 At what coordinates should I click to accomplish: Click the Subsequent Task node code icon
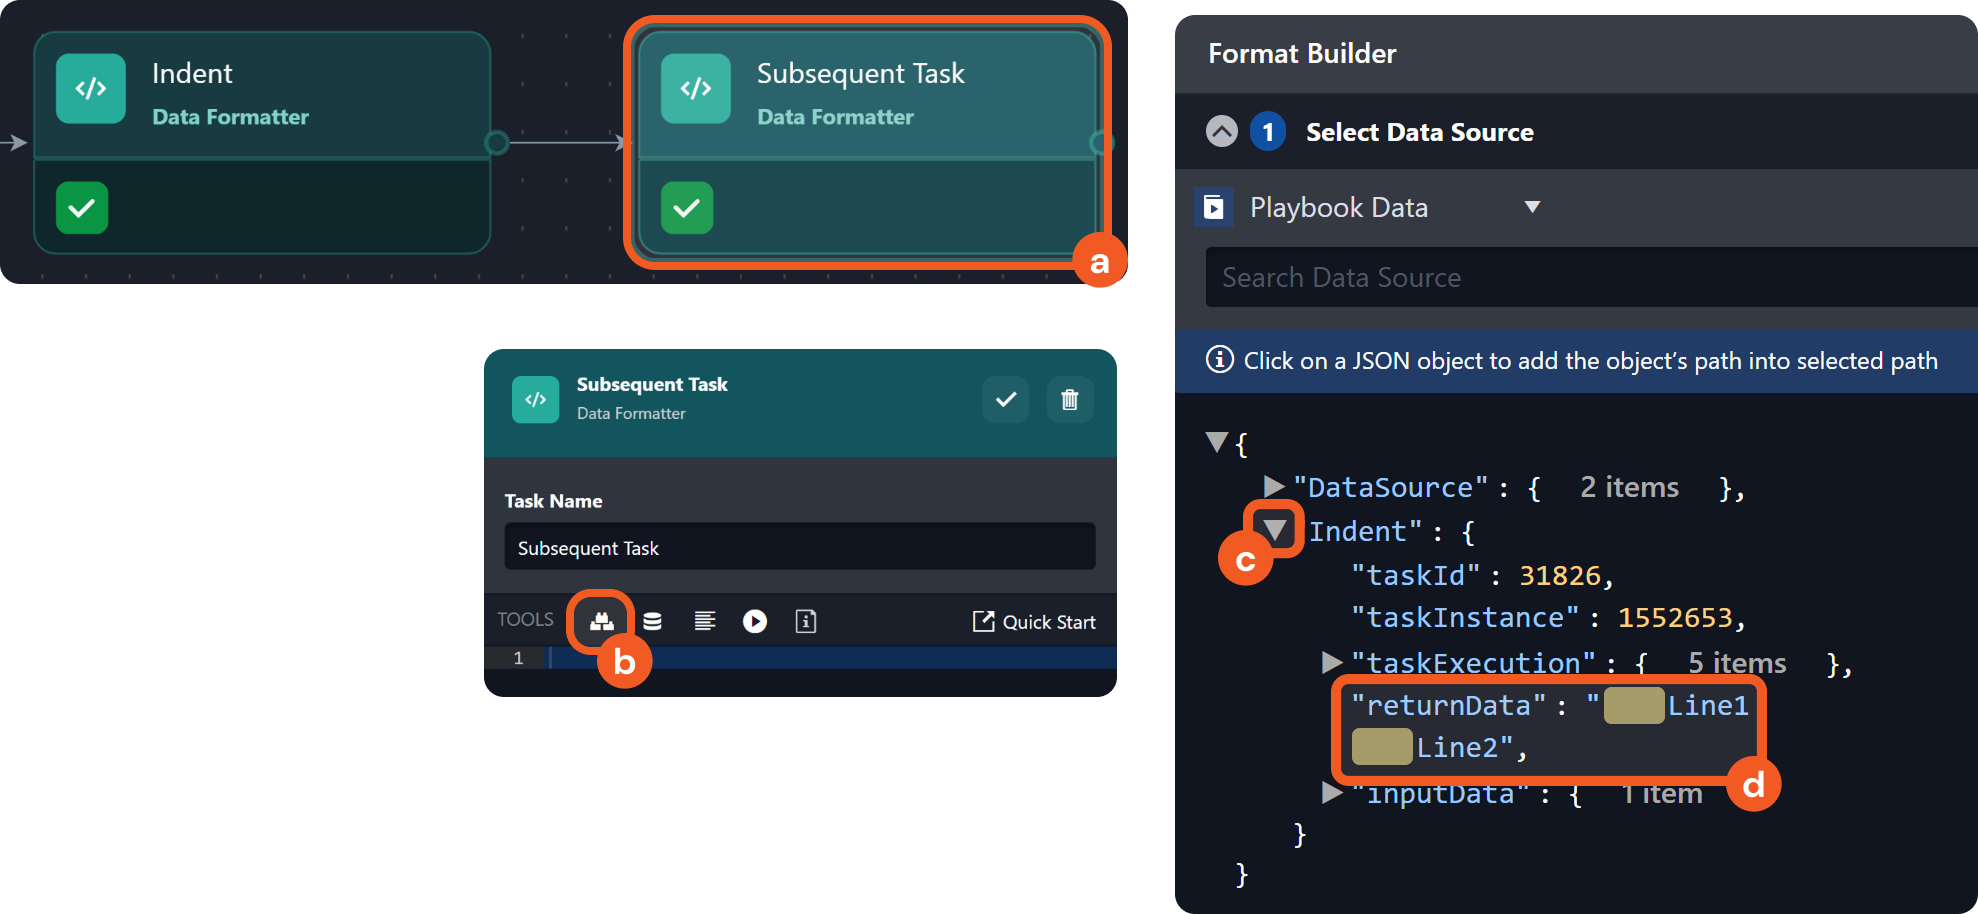tap(695, 89)
